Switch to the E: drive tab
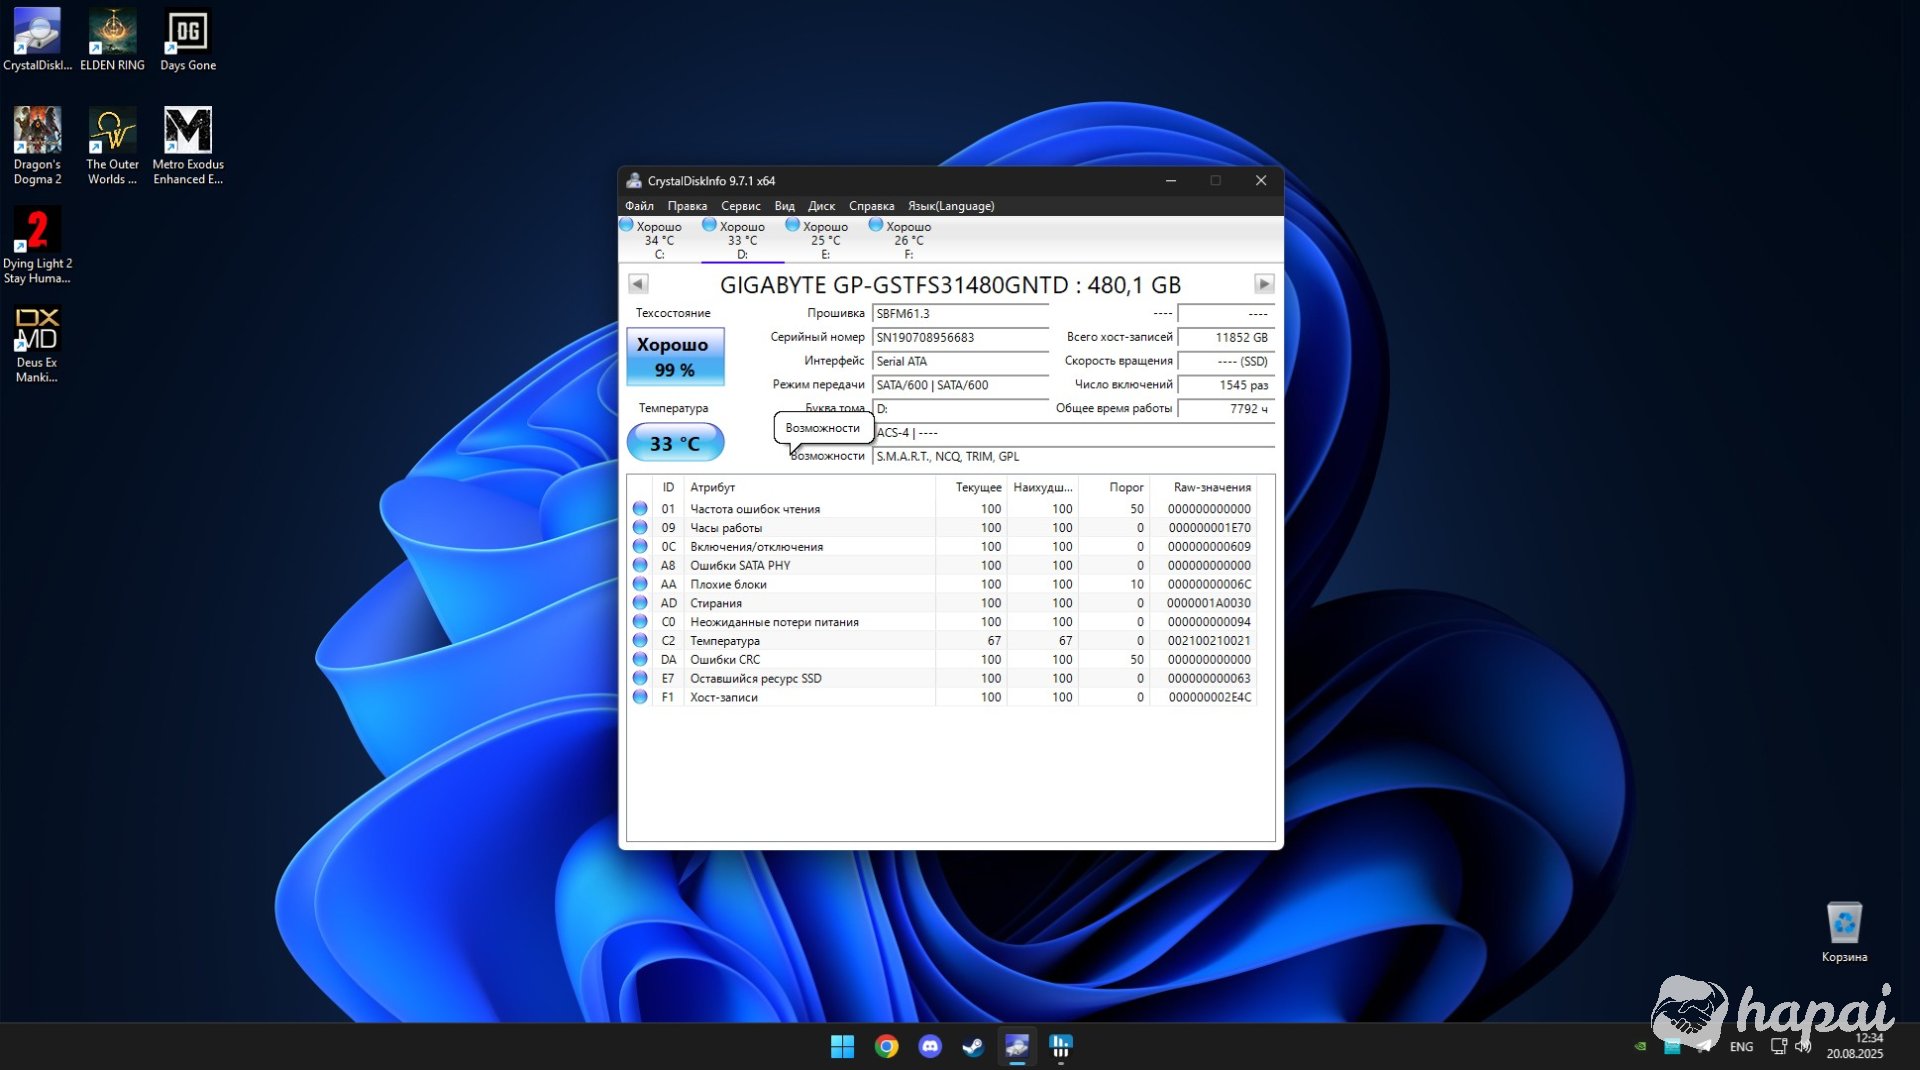 [x=822, y=240]
